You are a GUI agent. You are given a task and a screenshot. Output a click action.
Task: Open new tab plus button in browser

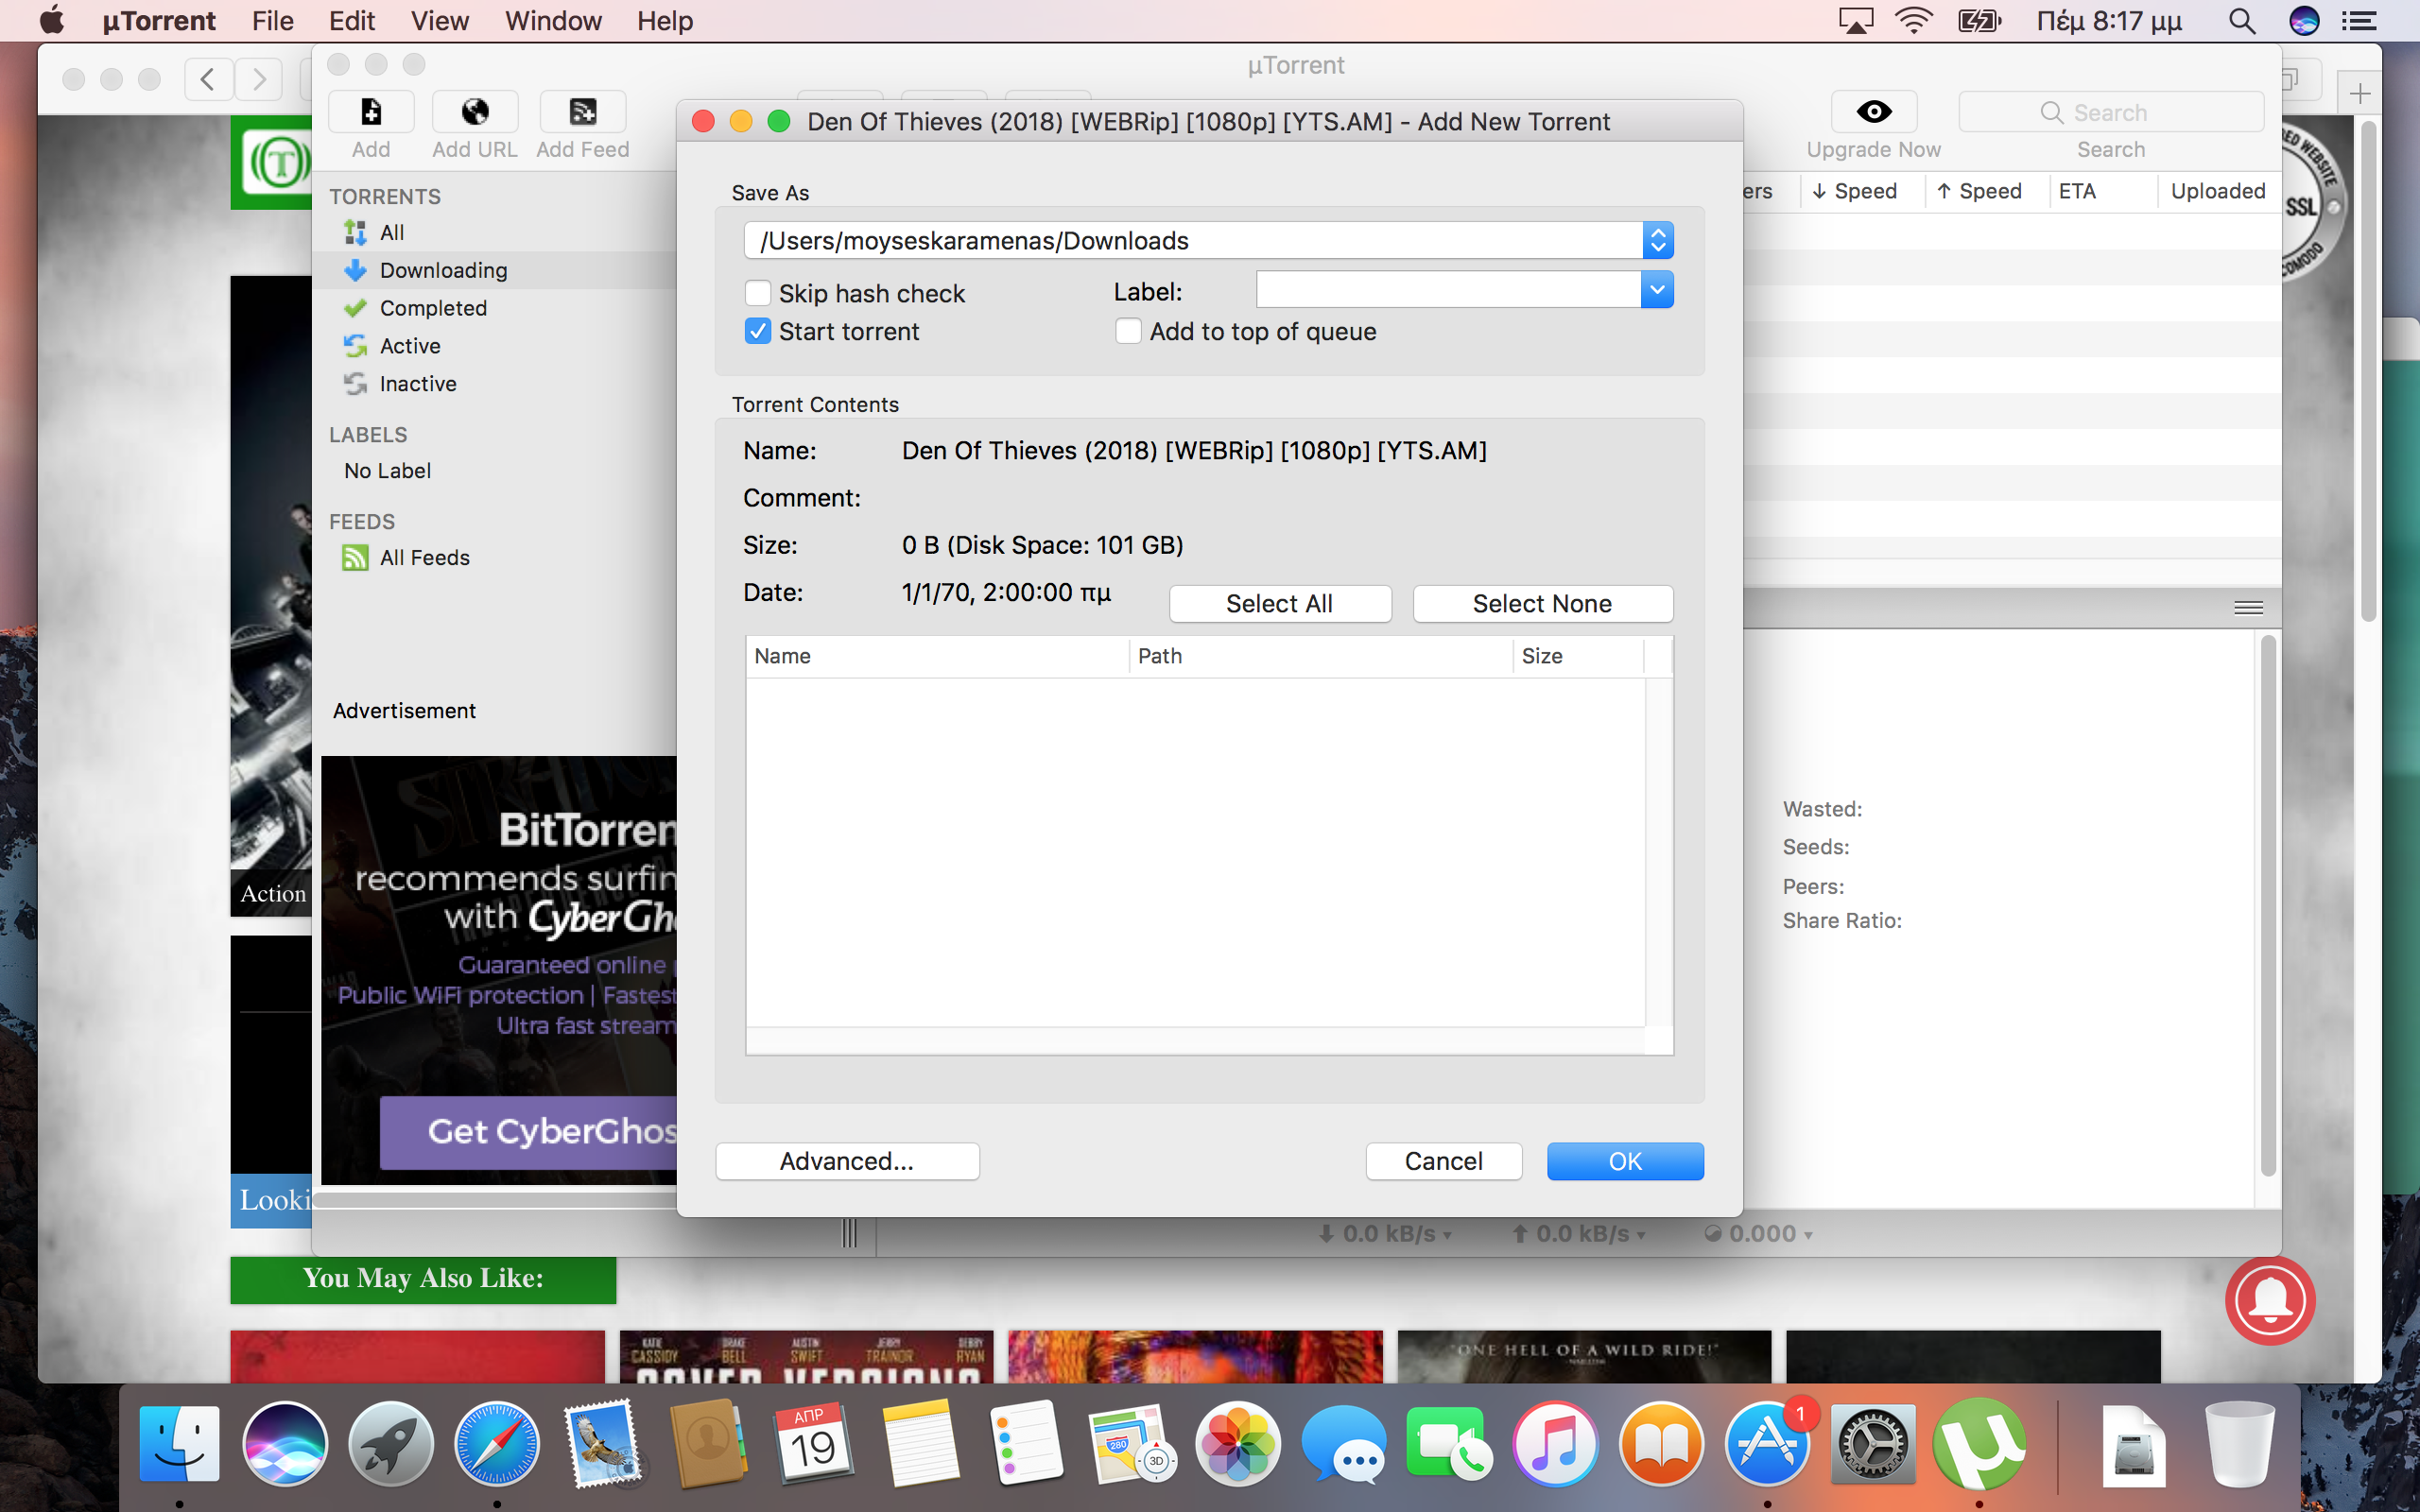click(x=2360, y=94)
